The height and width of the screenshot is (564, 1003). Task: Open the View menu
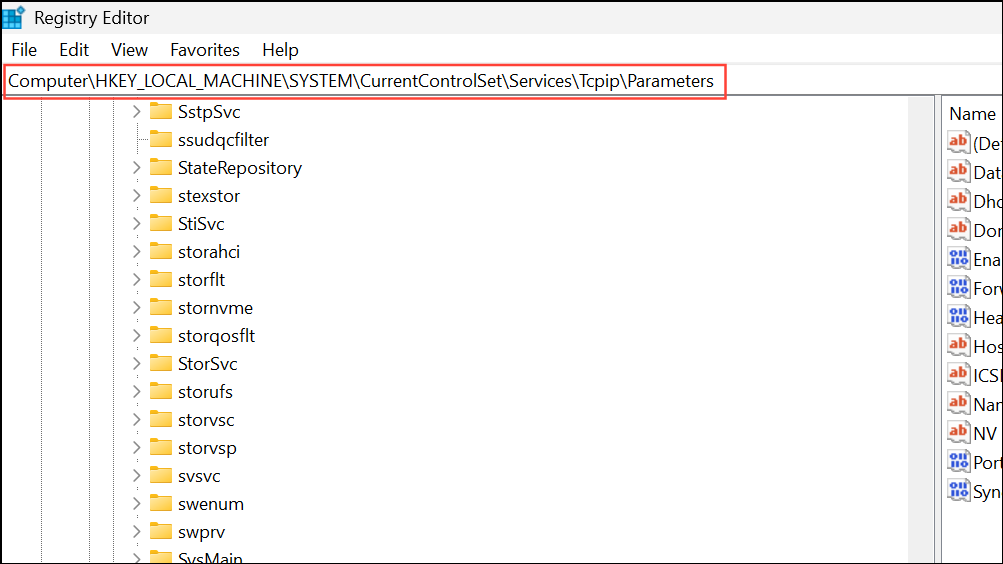[x=129, y=50]
